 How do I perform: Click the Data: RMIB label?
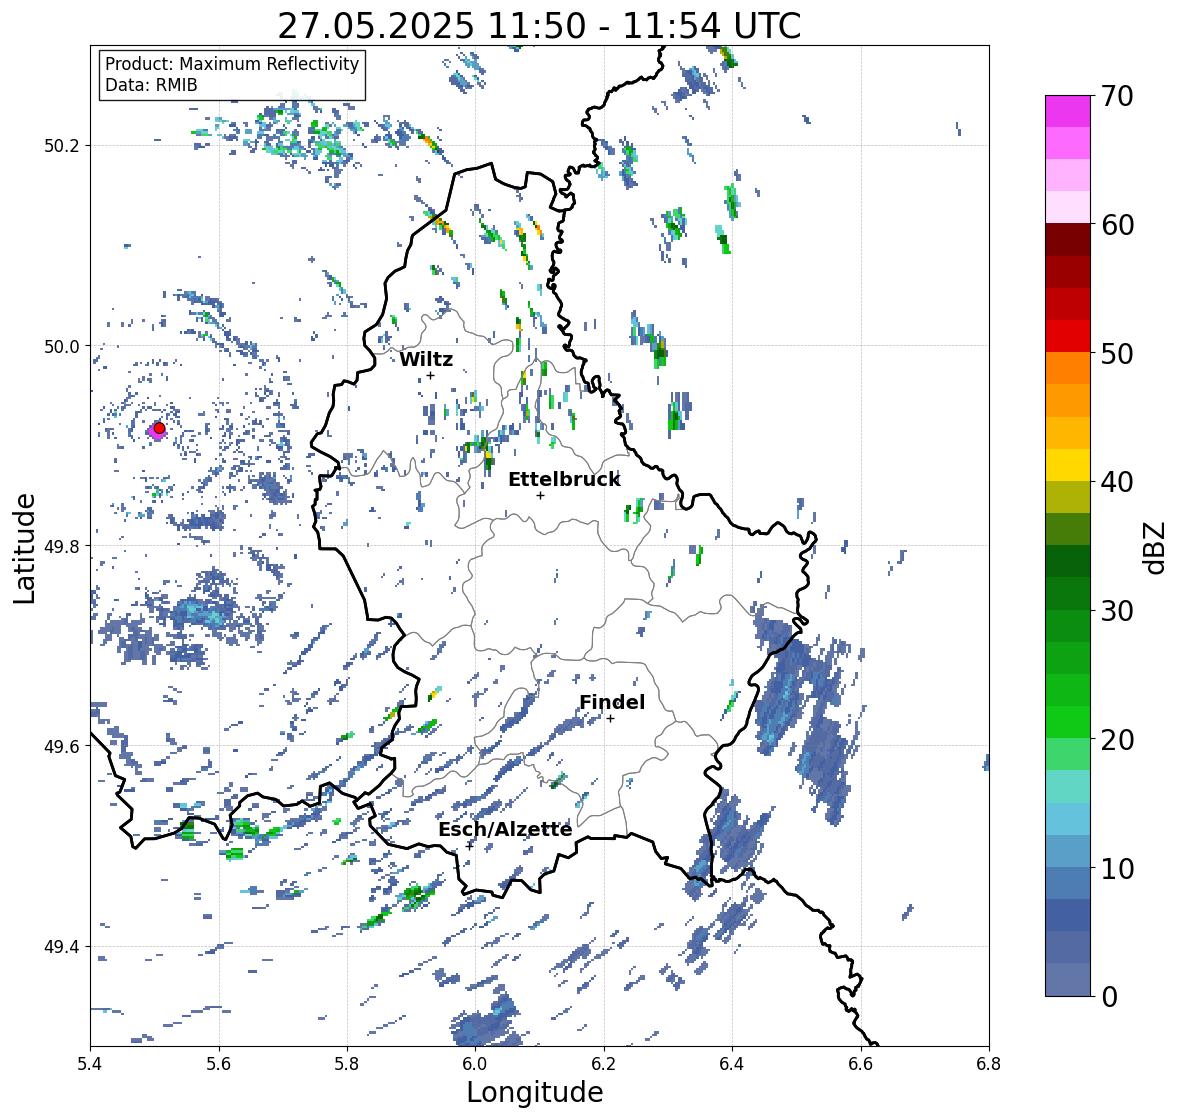click(x=151, y=85)
